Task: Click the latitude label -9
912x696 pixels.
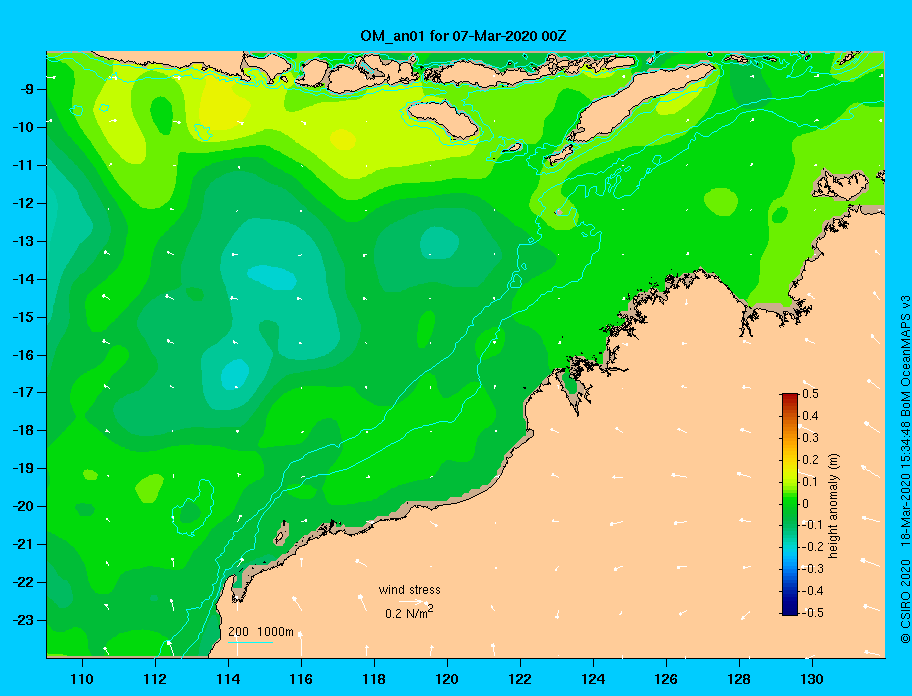Action: (26, 90)
